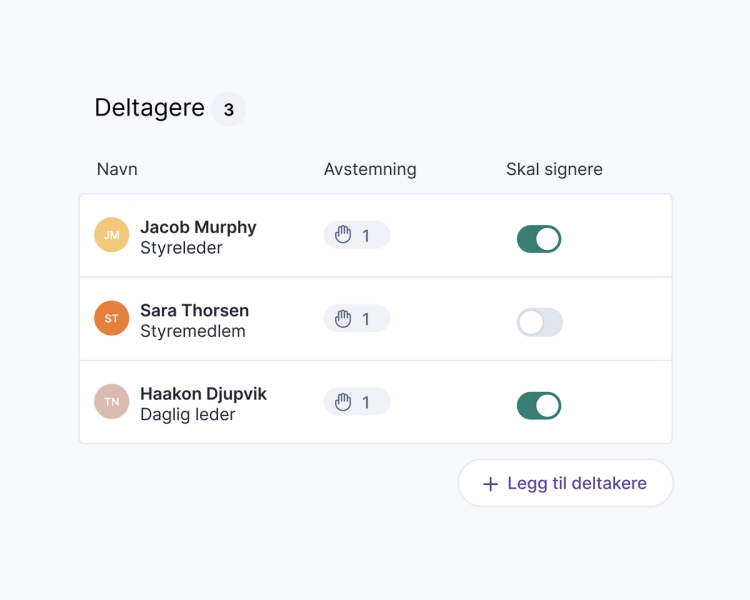Image resolution: width=750 pixels, height=600 pixels.
Task: Click the name Jacob Murphy
Action: click(198, 227)
